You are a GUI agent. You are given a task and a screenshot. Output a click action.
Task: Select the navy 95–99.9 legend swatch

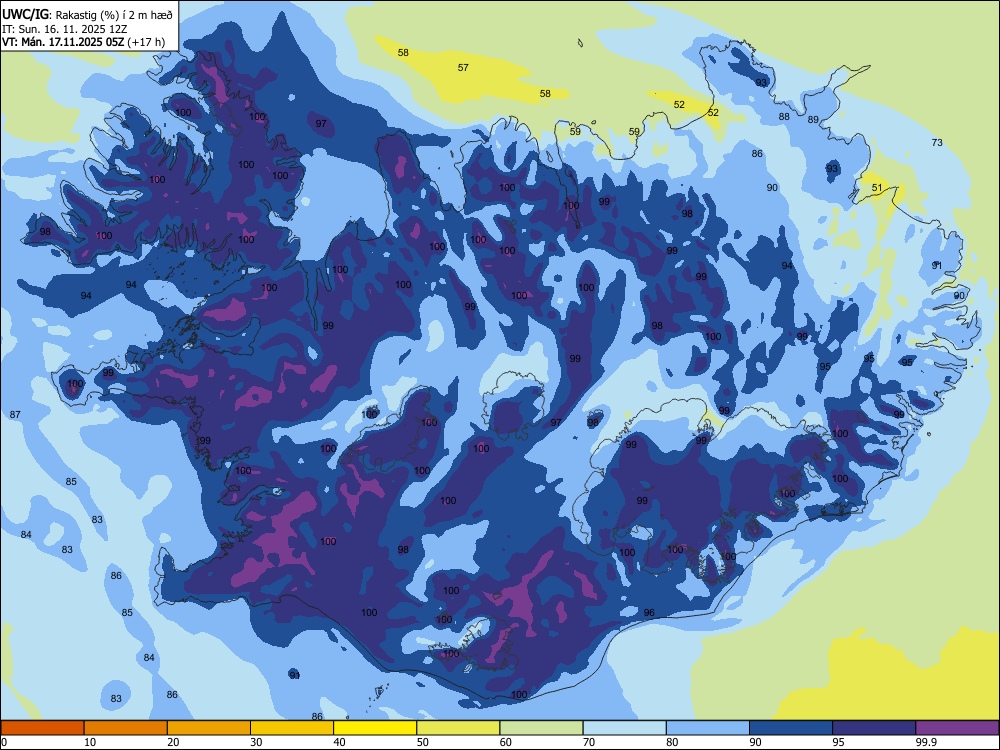[x=874, y=728]
